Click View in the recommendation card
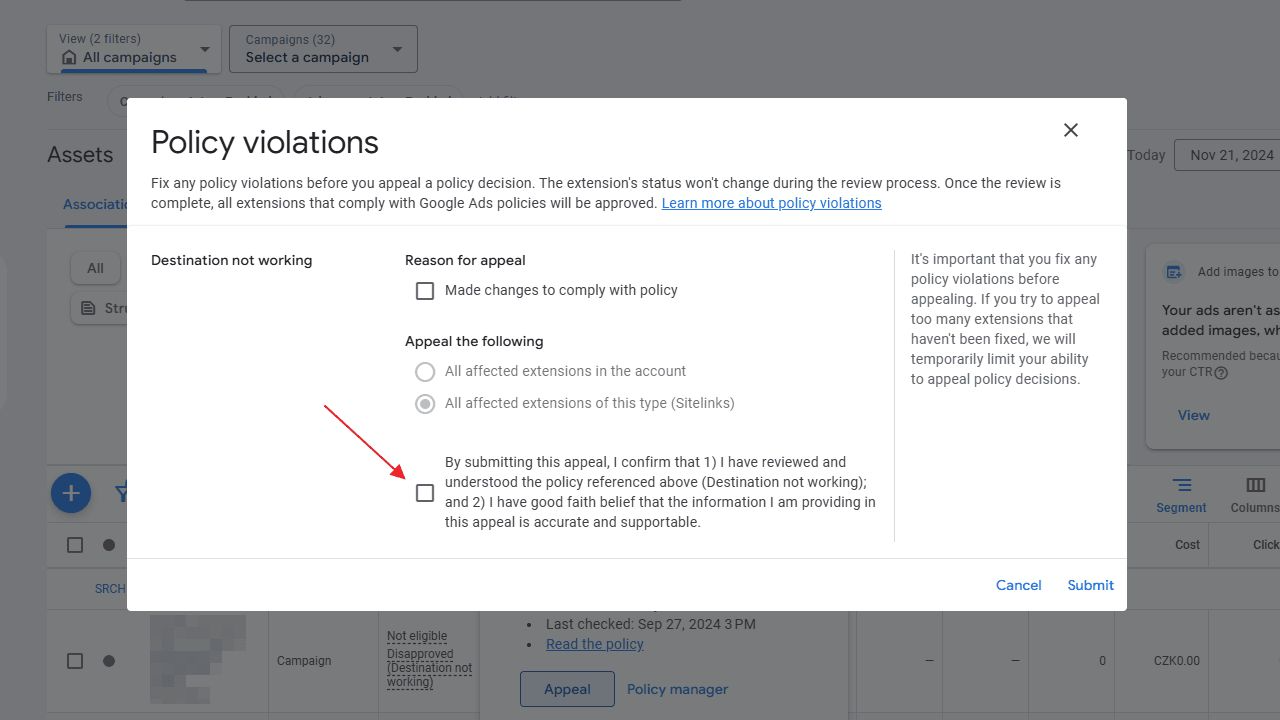This screenshot has width=1280, height=720. pyautogui.click(x=1193, y=415)
